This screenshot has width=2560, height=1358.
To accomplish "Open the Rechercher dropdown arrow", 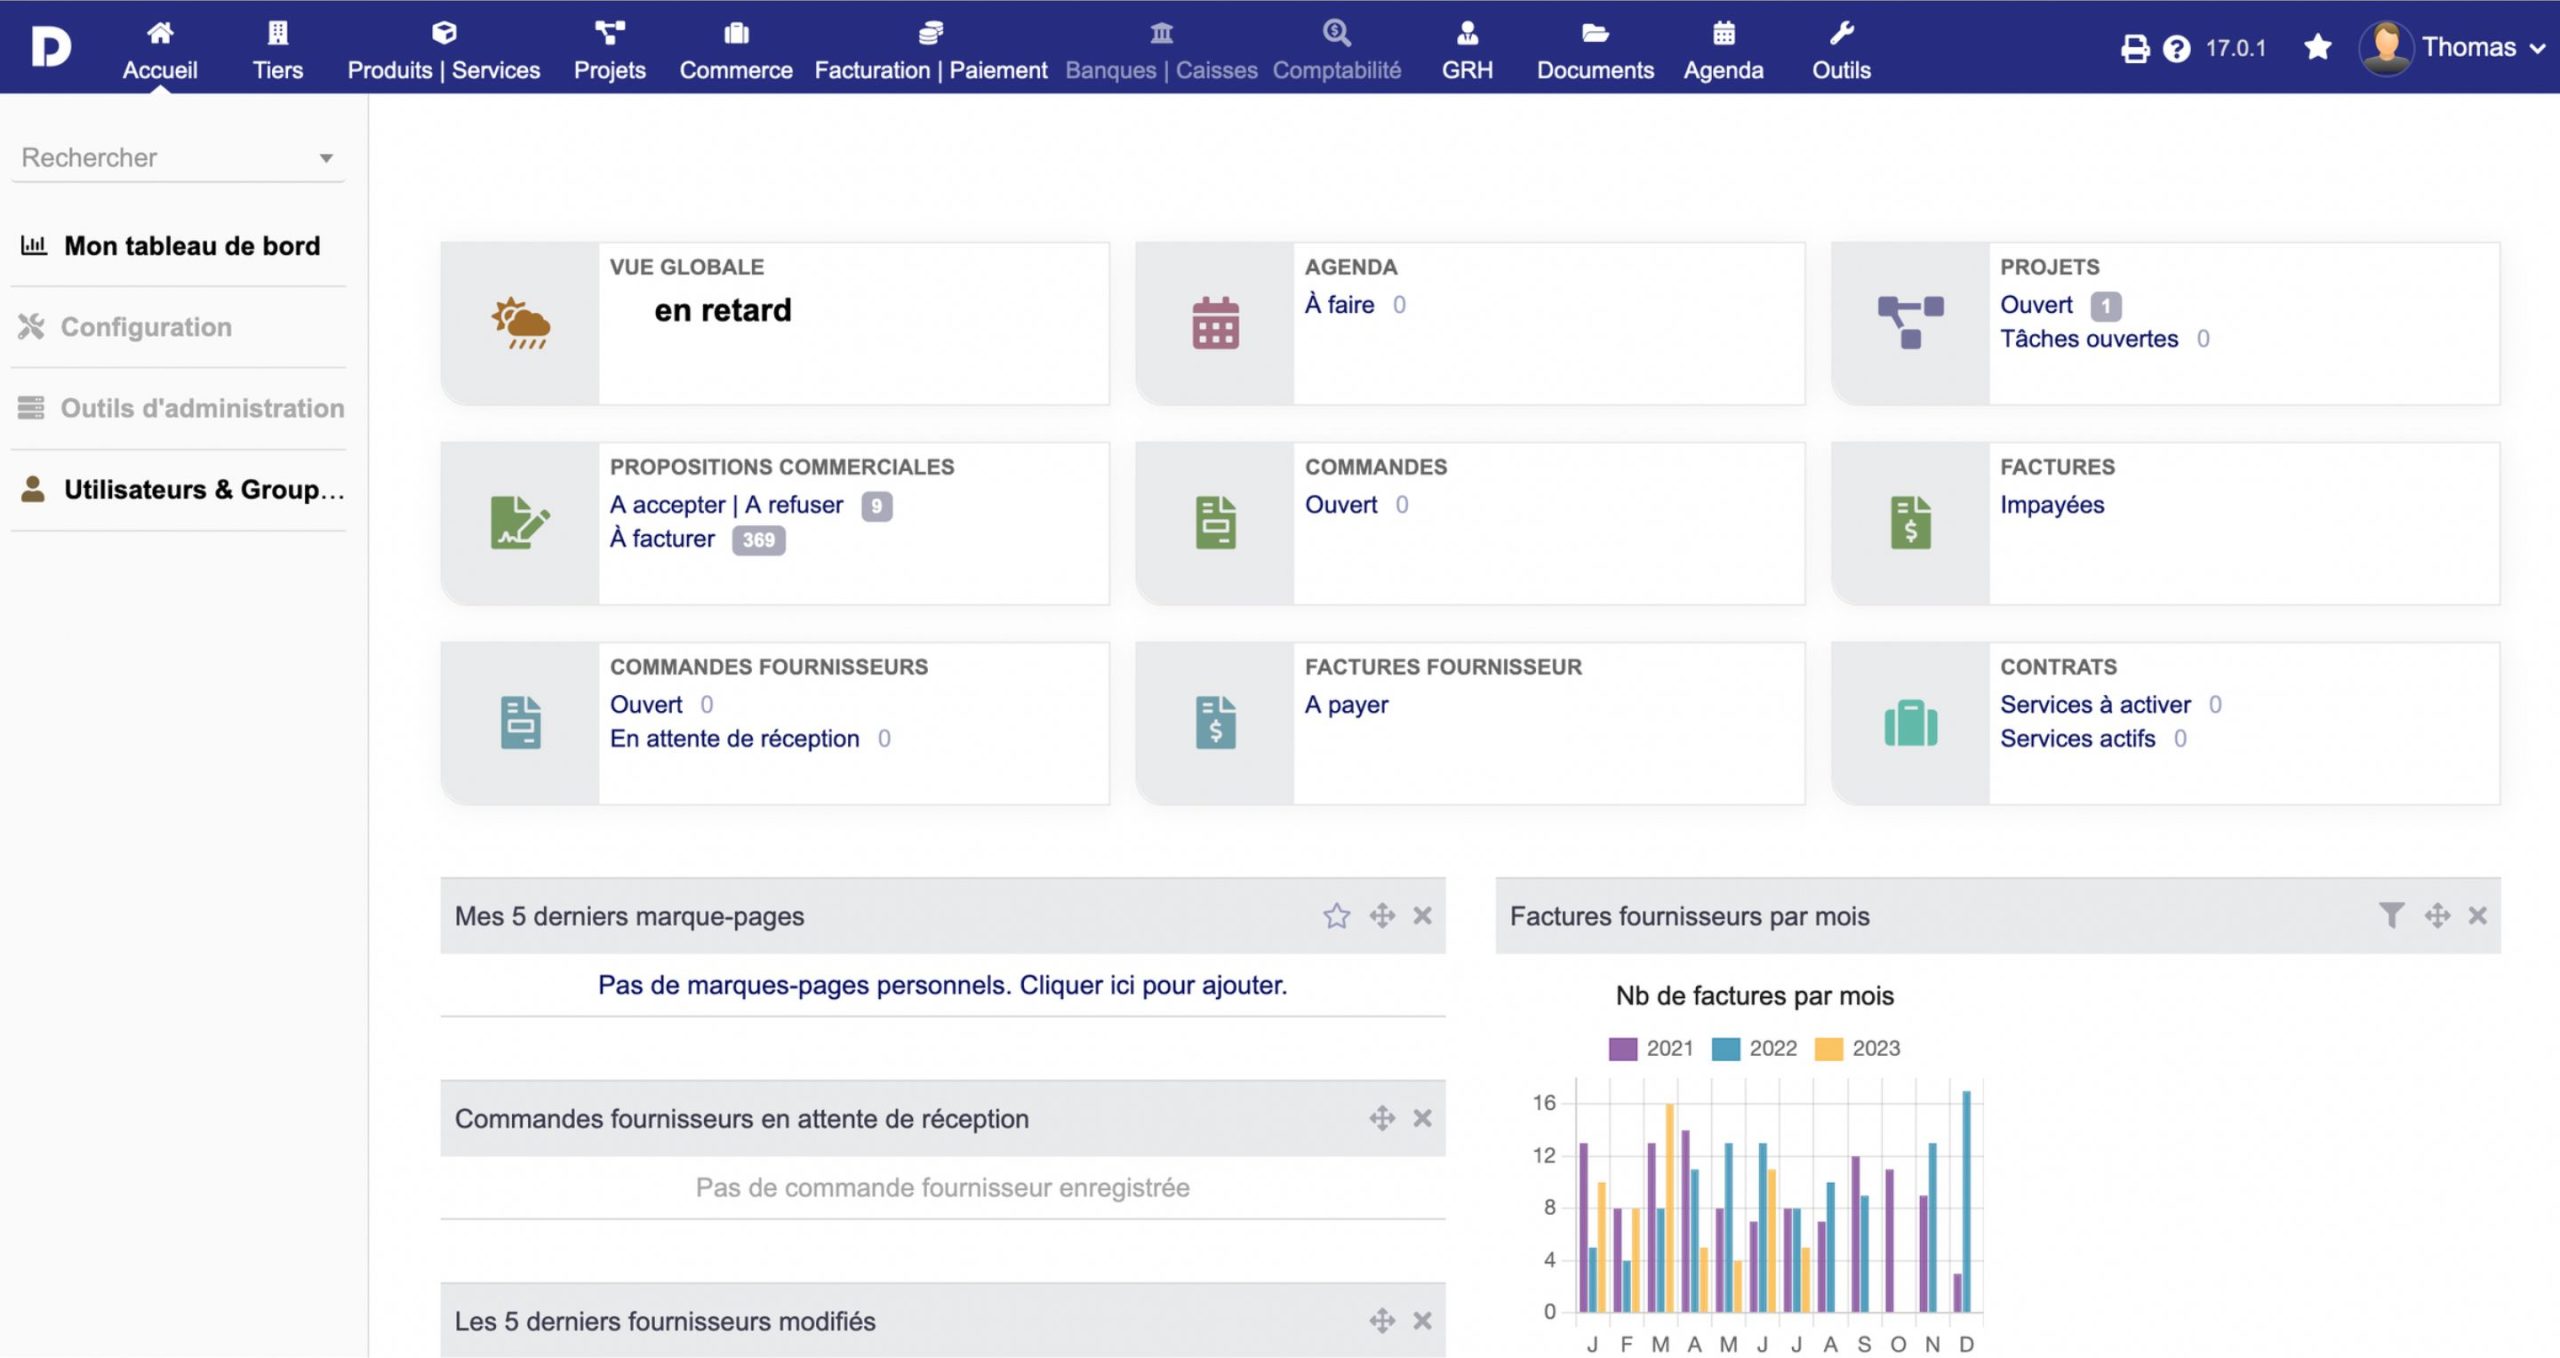I will click(326, 158).
